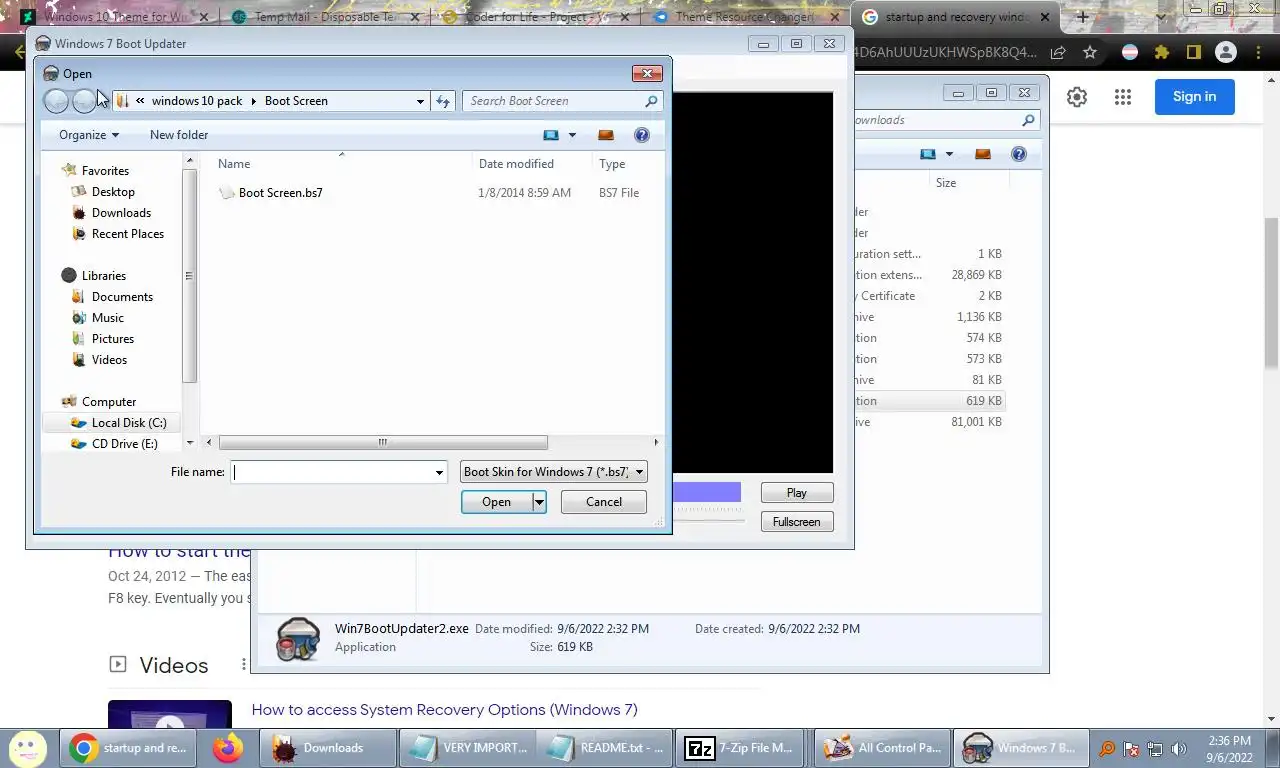Screen dimensions: 1280x768
Task: Open a new Chrome tab
Action: [x=1082, y=17]
